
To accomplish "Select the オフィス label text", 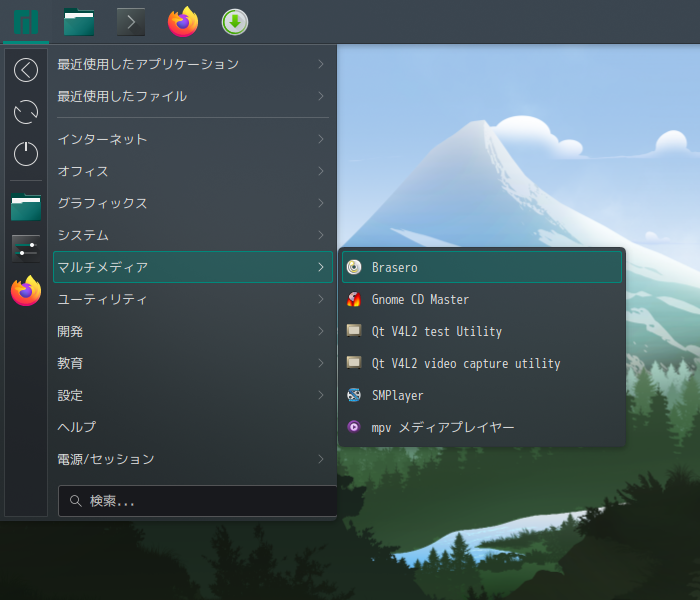I will tap(83, 171).
